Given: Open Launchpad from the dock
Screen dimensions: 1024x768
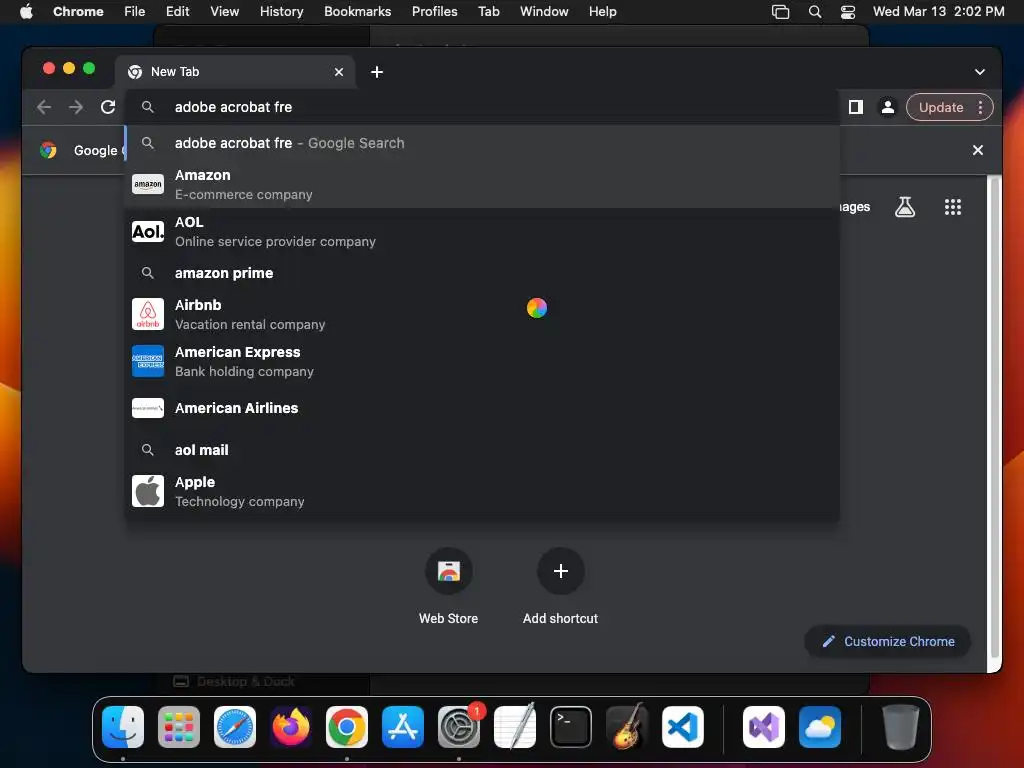Looking at the screenshot, I should pos(179,727).
